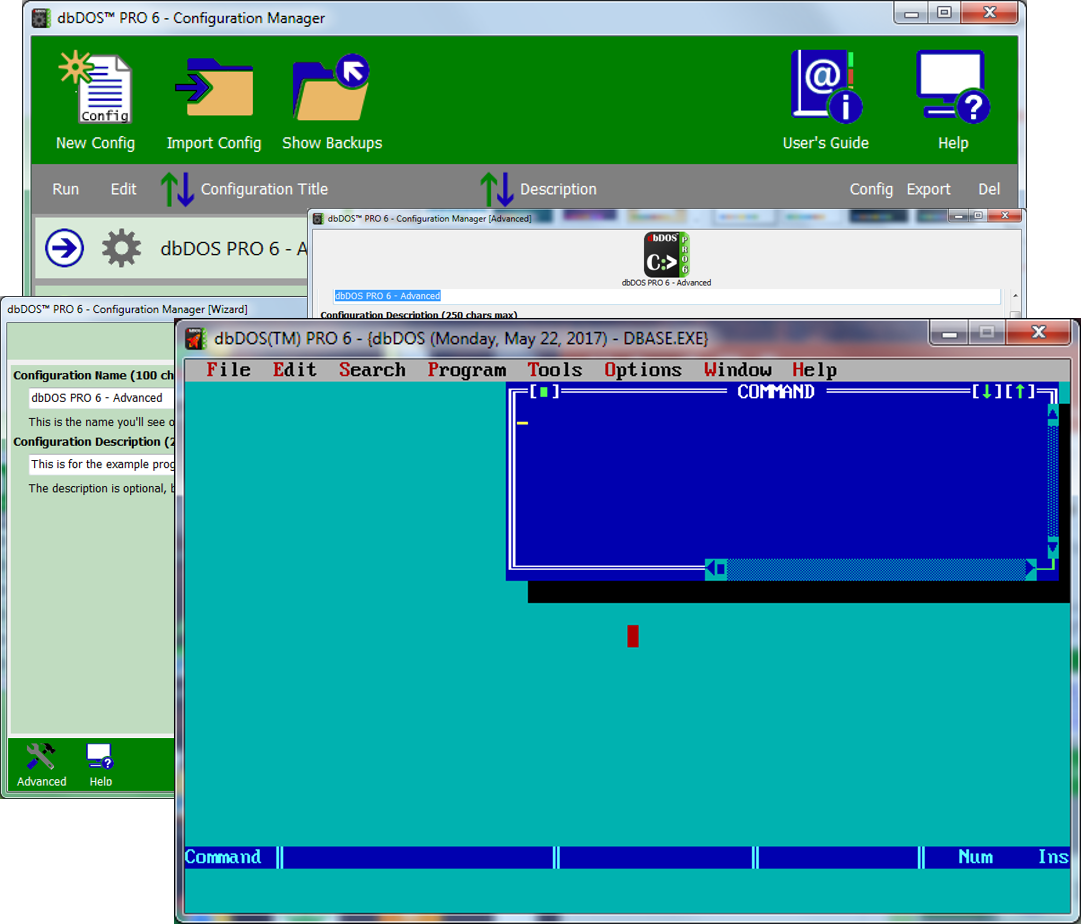1081x924 pixels.
Task: Sort by Description arrows
Action: tap(496, 190)
